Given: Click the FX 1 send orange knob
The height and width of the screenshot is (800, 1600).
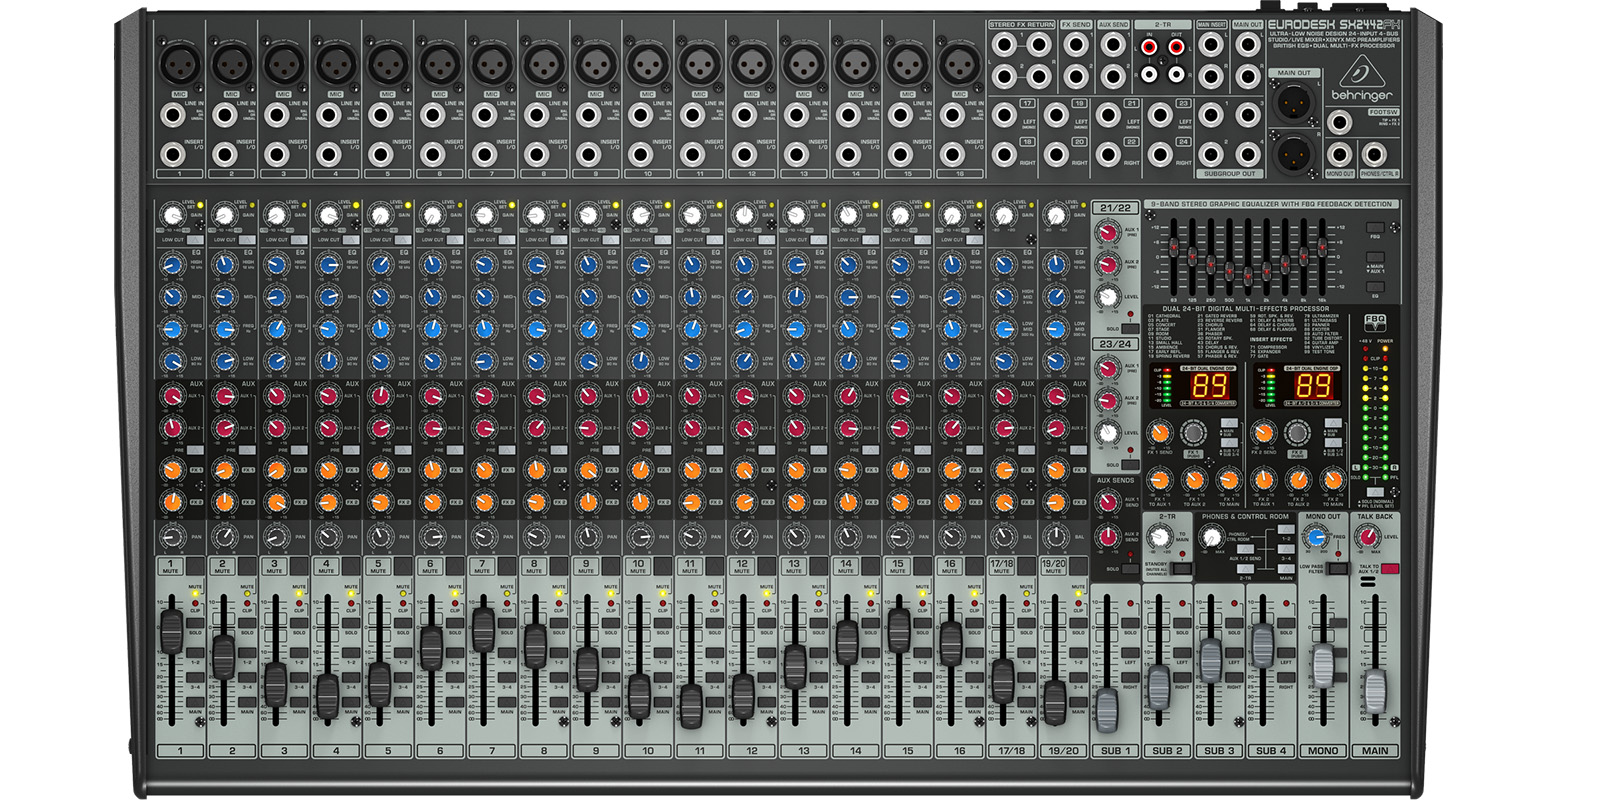Looking at the screenshot, I should click(x=1159, y=433).
